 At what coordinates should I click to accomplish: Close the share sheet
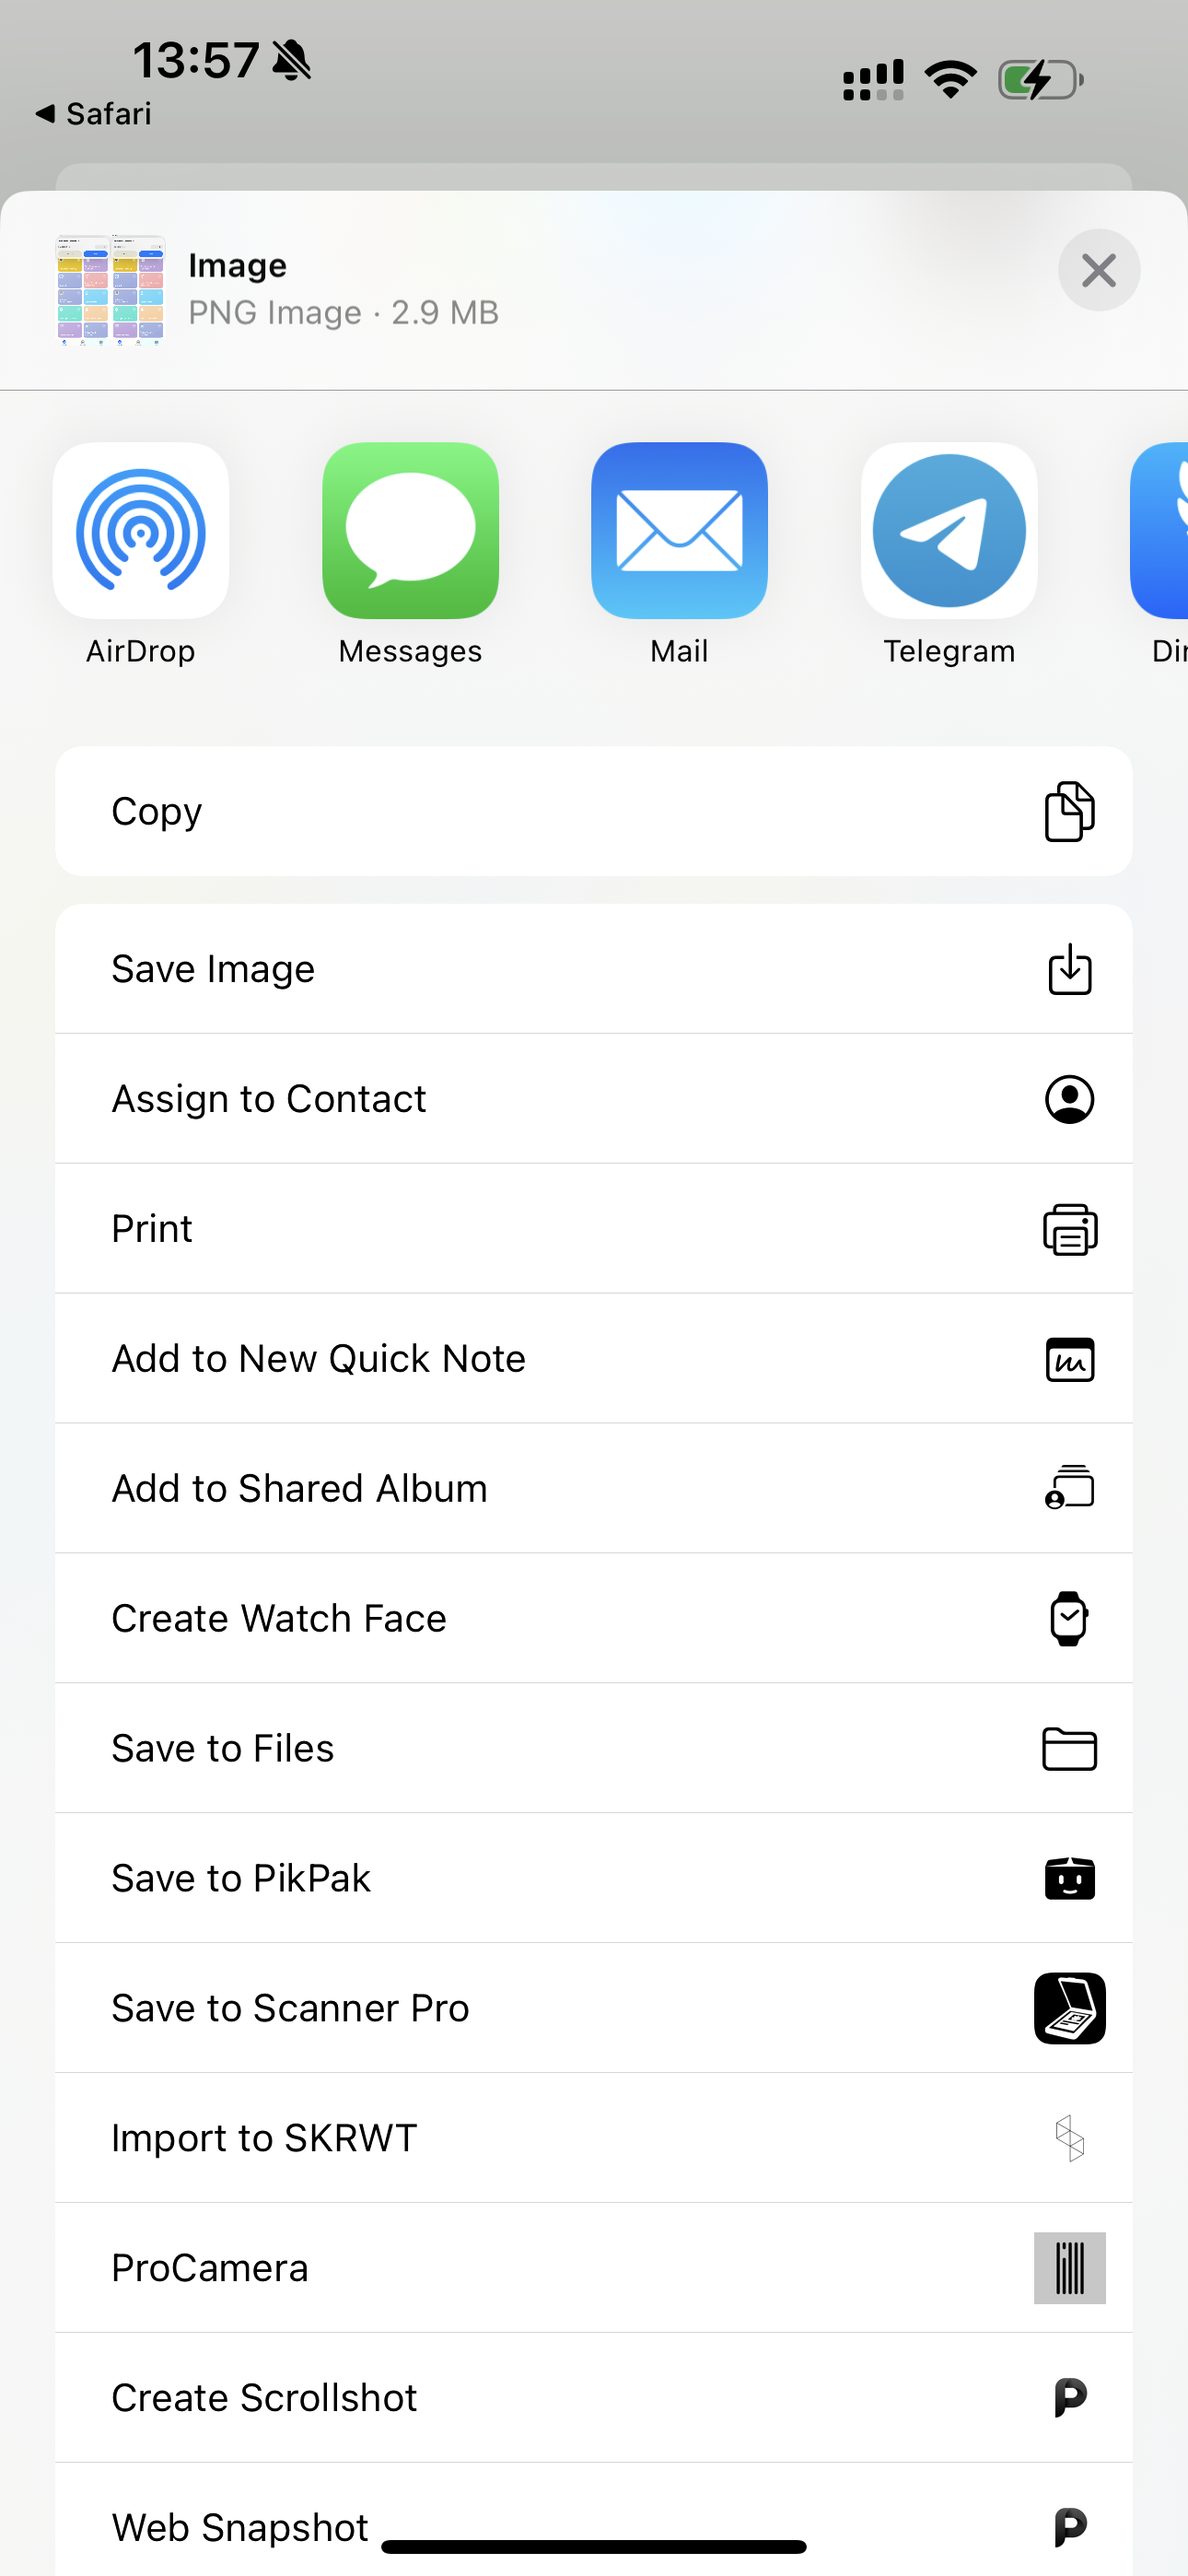pyautogui.click(x=1098, y=270)
